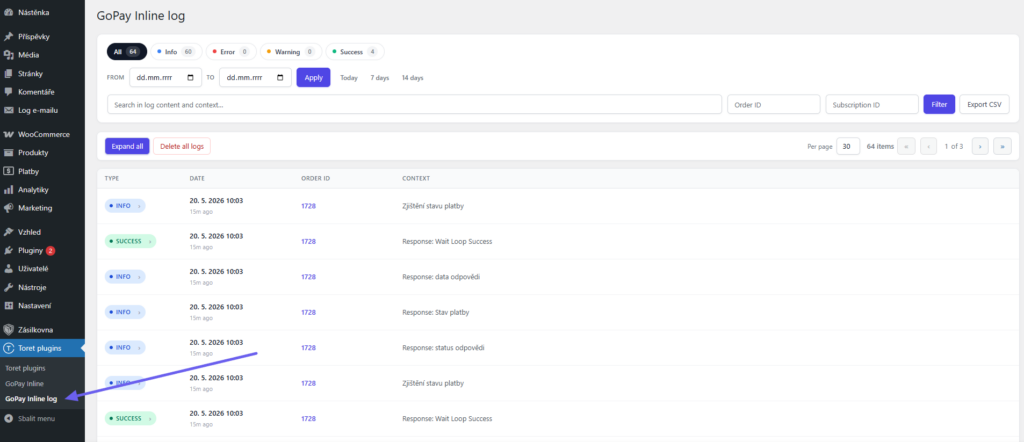Click the Komentáře speech bubble icon

(x=8, y=92)
